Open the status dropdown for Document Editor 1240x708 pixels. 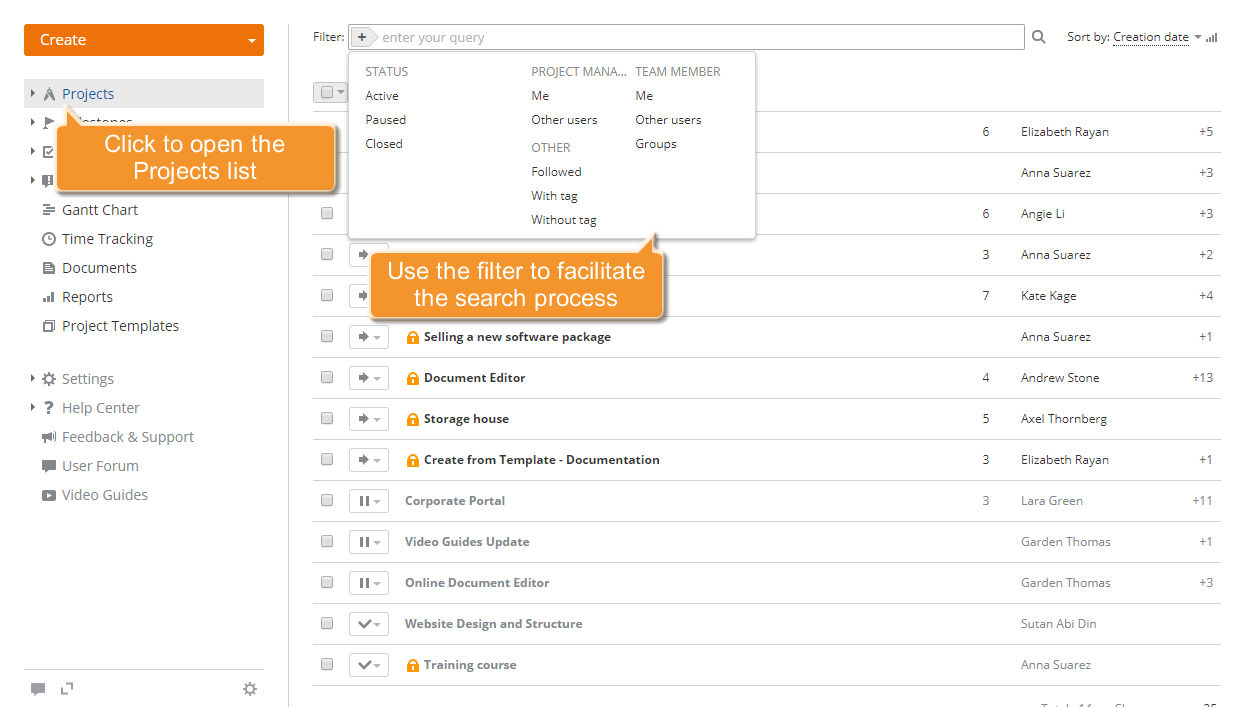point(369,377)
